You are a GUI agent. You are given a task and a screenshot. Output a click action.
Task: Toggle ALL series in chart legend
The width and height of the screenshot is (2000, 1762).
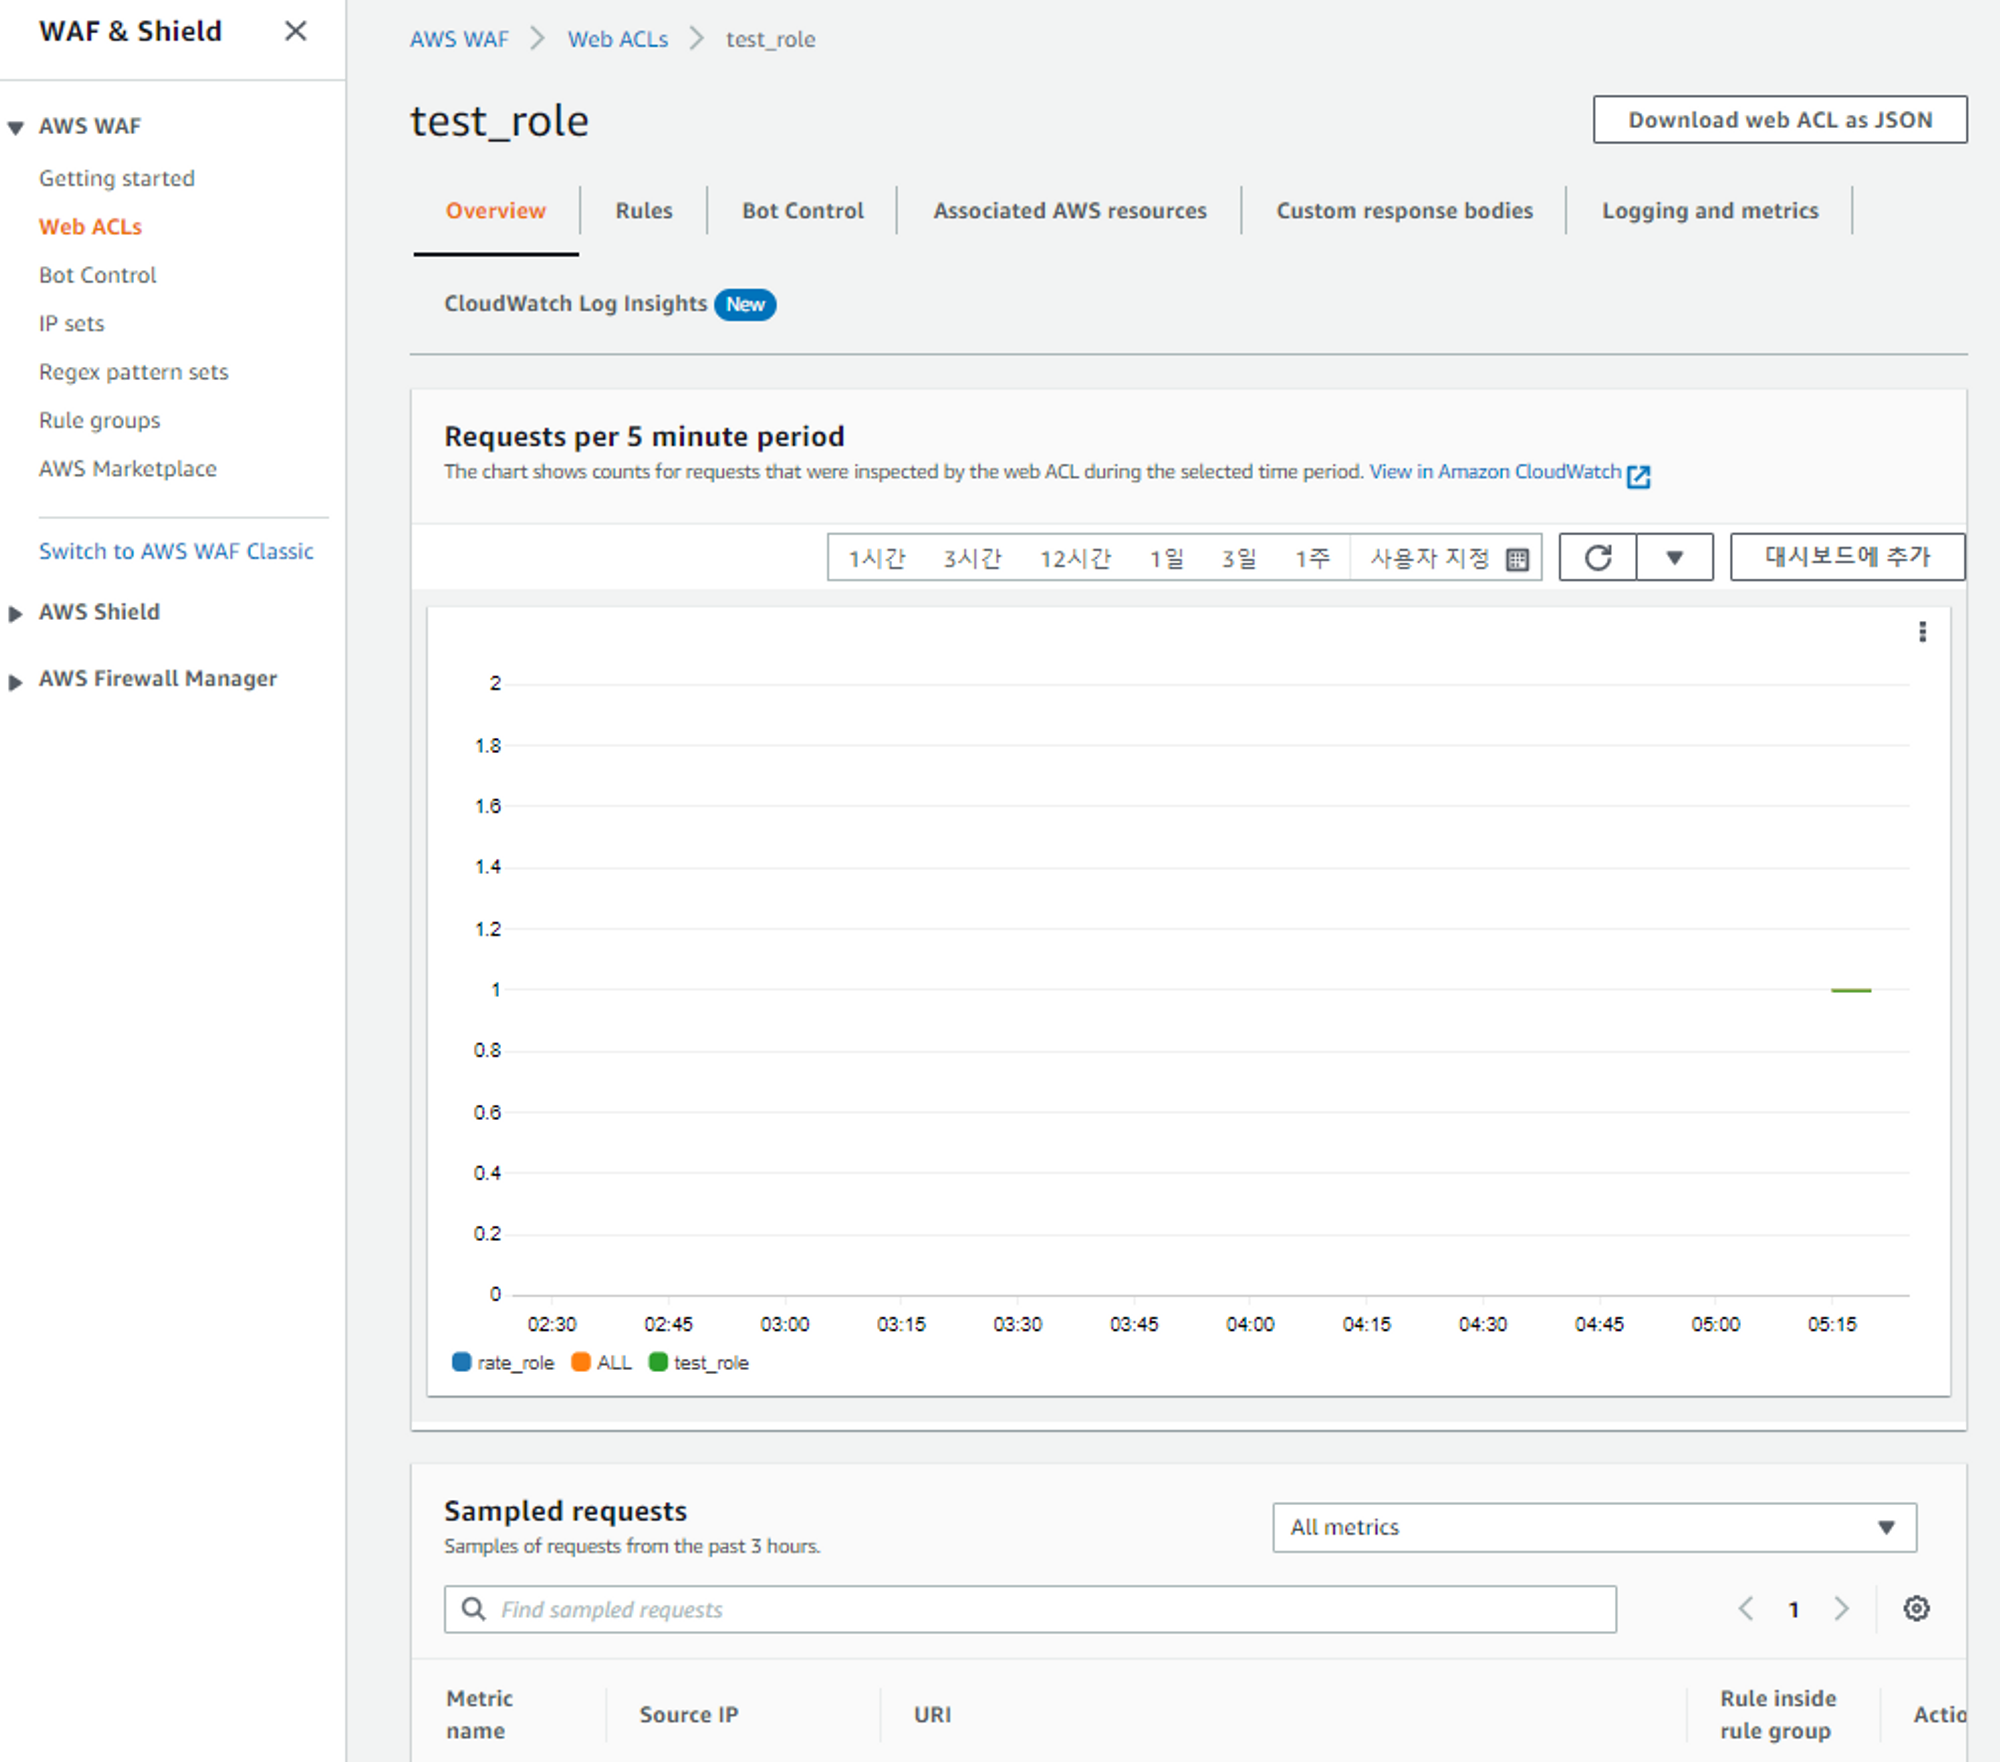[x=602, y=1362]
